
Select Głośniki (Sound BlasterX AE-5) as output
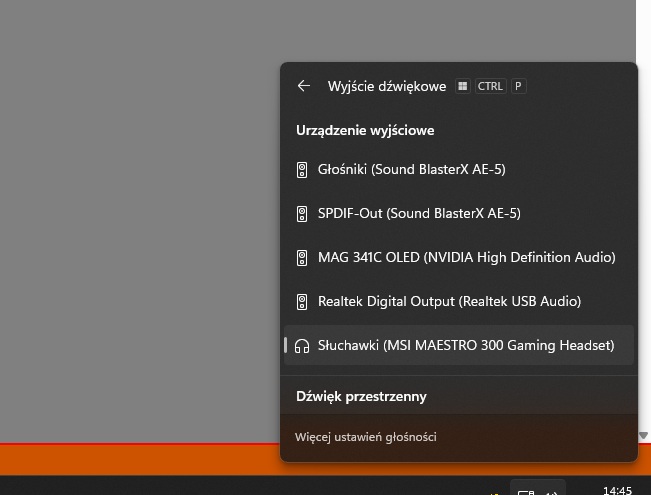point(411,170)
